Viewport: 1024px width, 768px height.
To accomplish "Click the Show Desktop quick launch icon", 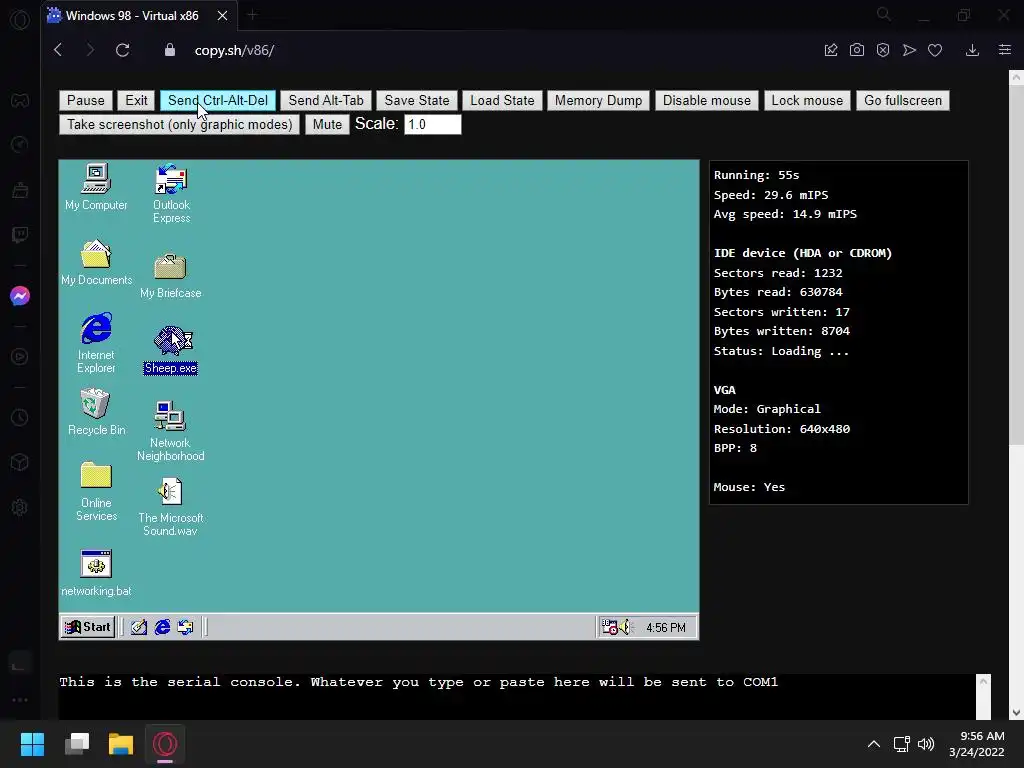I will pos(138,628).
